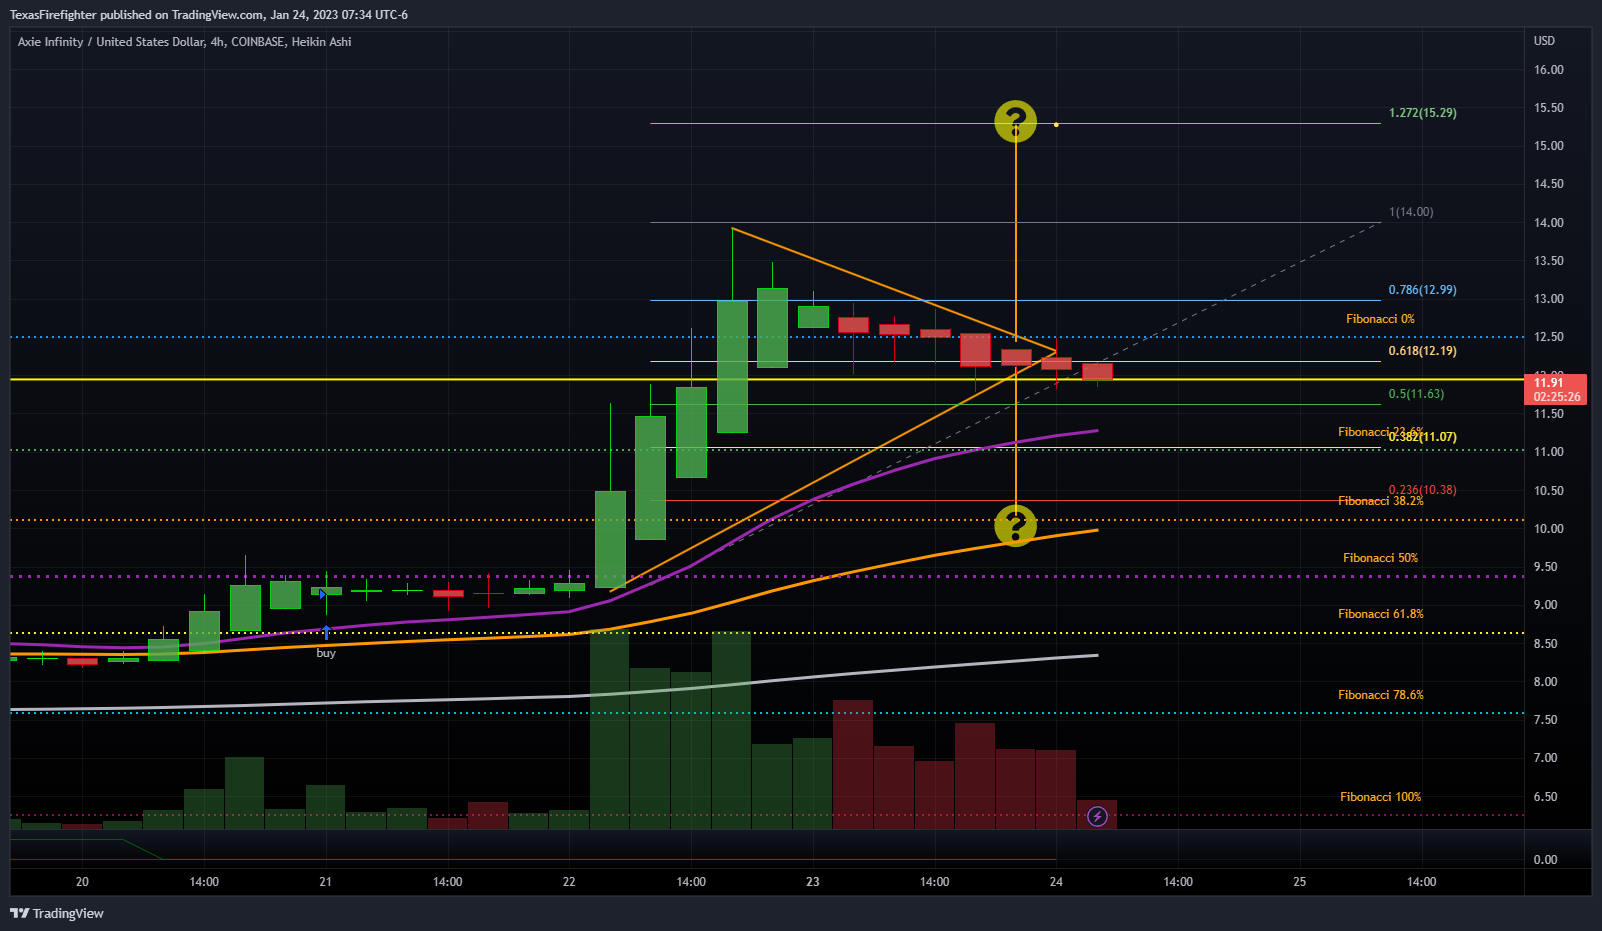
Task: Select the small yellow dot on the 1.272 line
Action: click(1056, 124)
